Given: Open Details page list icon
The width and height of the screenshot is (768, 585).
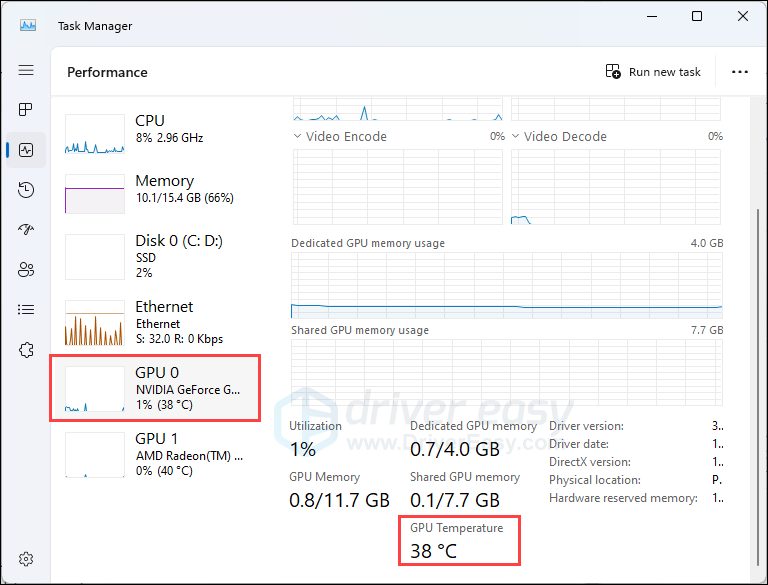Looking at the screenshot, I should point(26,309).
